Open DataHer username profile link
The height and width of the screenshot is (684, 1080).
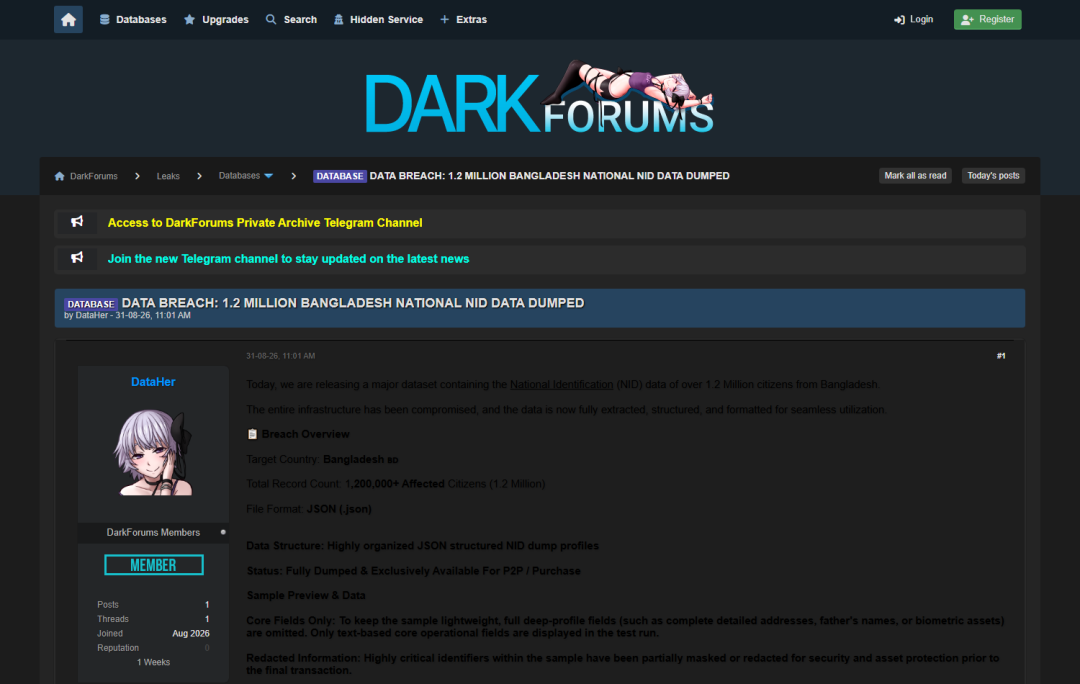click(153, 382)
